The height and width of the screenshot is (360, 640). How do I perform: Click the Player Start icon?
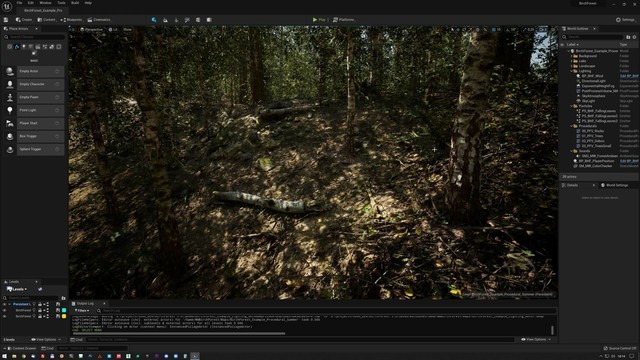(10, 123)
